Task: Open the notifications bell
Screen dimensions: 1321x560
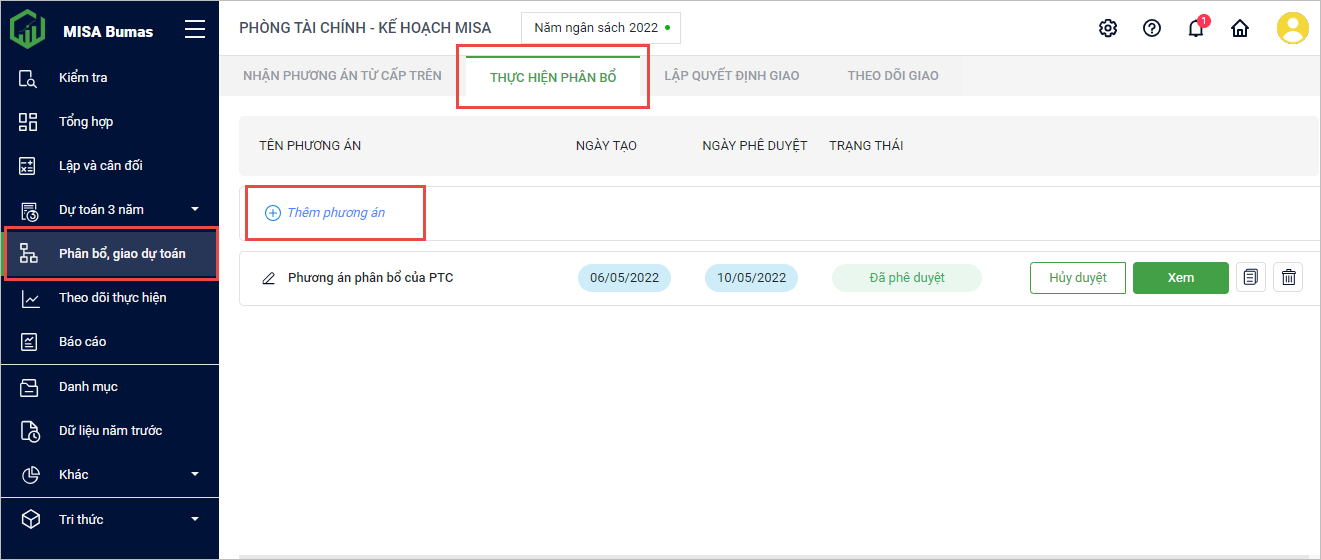Action: coord(1196,28)
